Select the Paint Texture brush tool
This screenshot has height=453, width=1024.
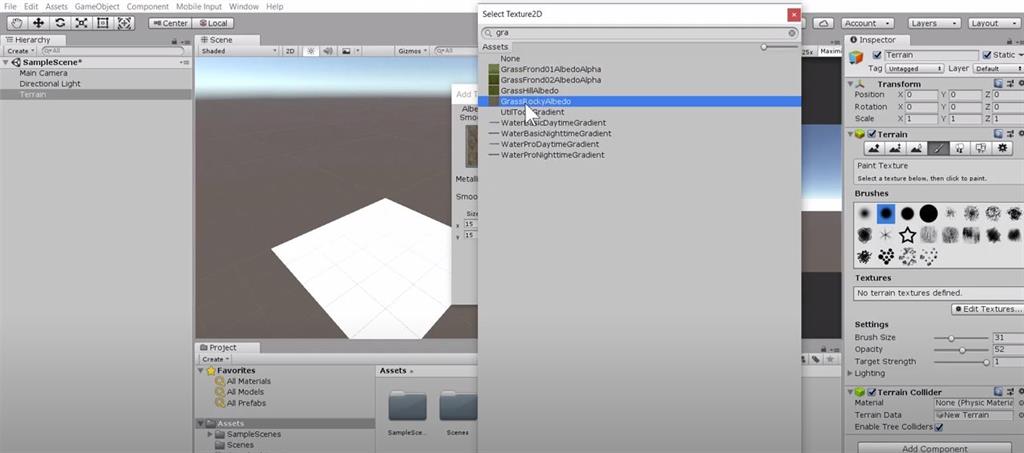[x=938, y=149]
